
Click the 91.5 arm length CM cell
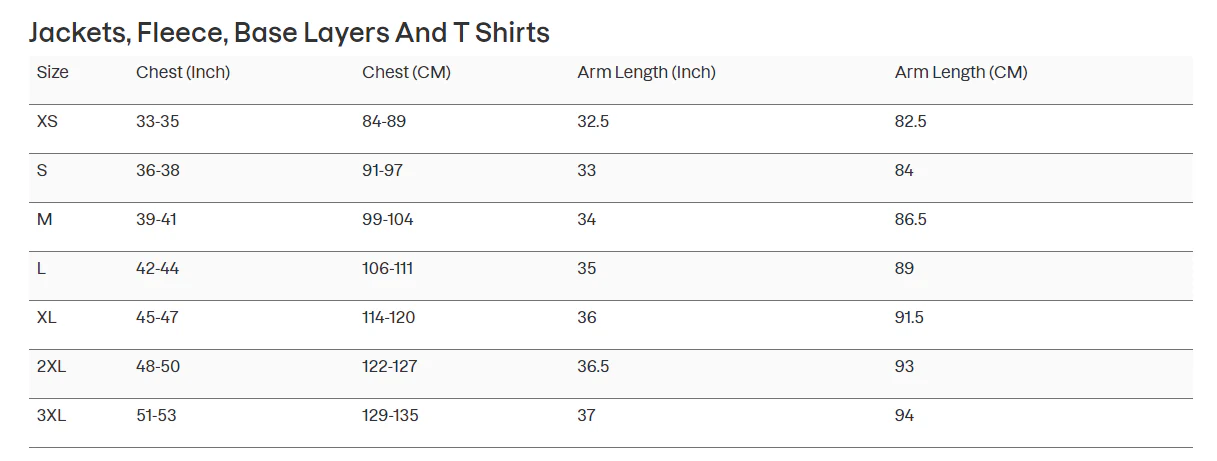coord(909,317)
